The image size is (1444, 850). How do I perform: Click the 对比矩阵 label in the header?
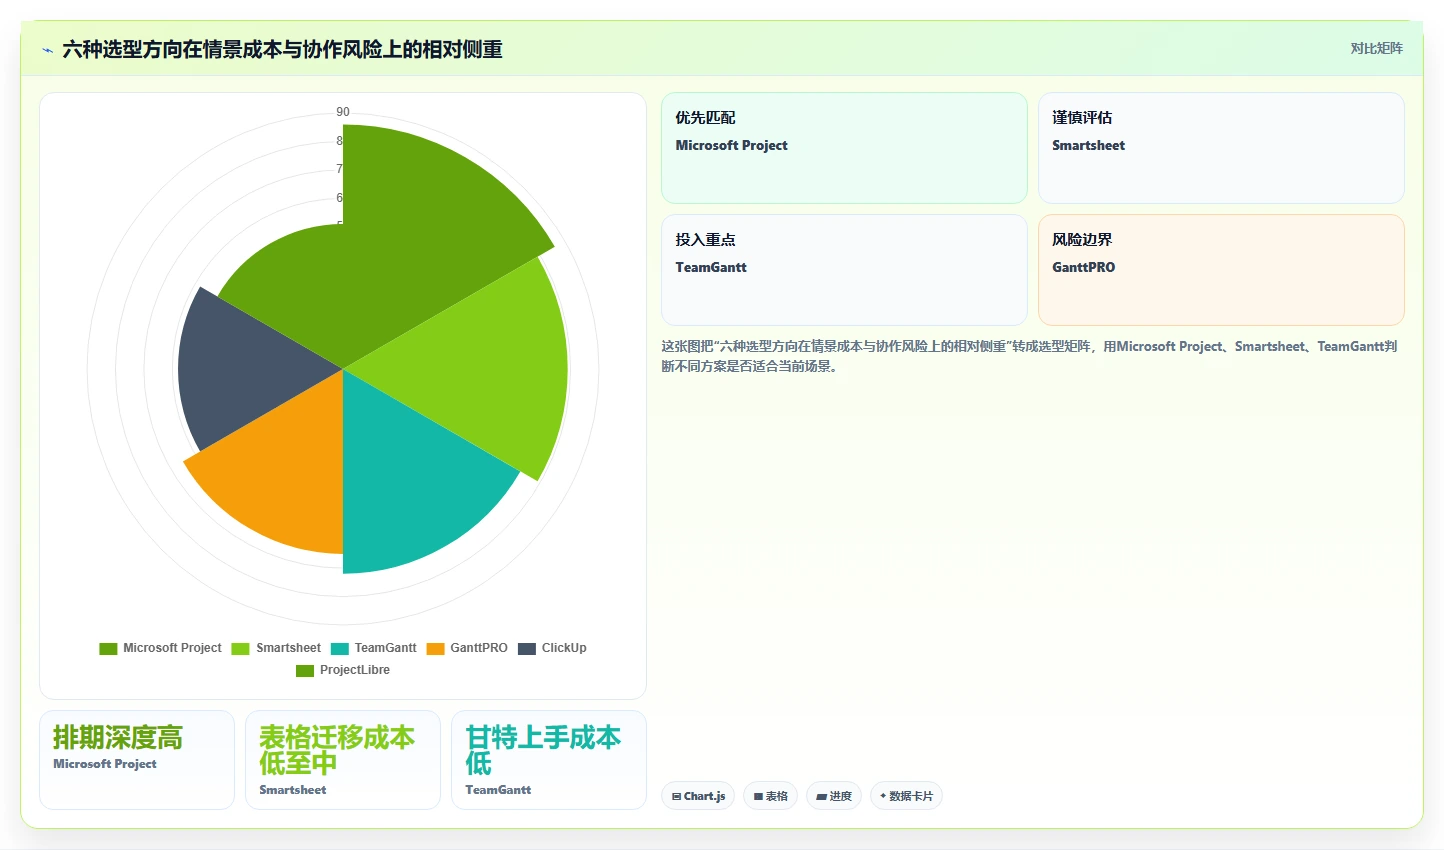pos(1376,48)
